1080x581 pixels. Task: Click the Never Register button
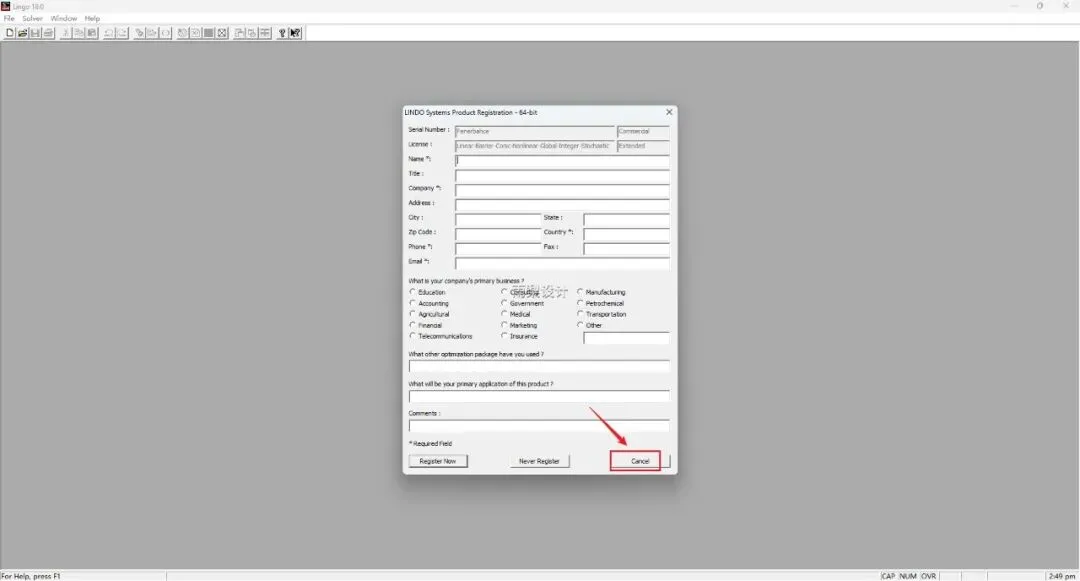pyautogui.click(x=539, y=461)
